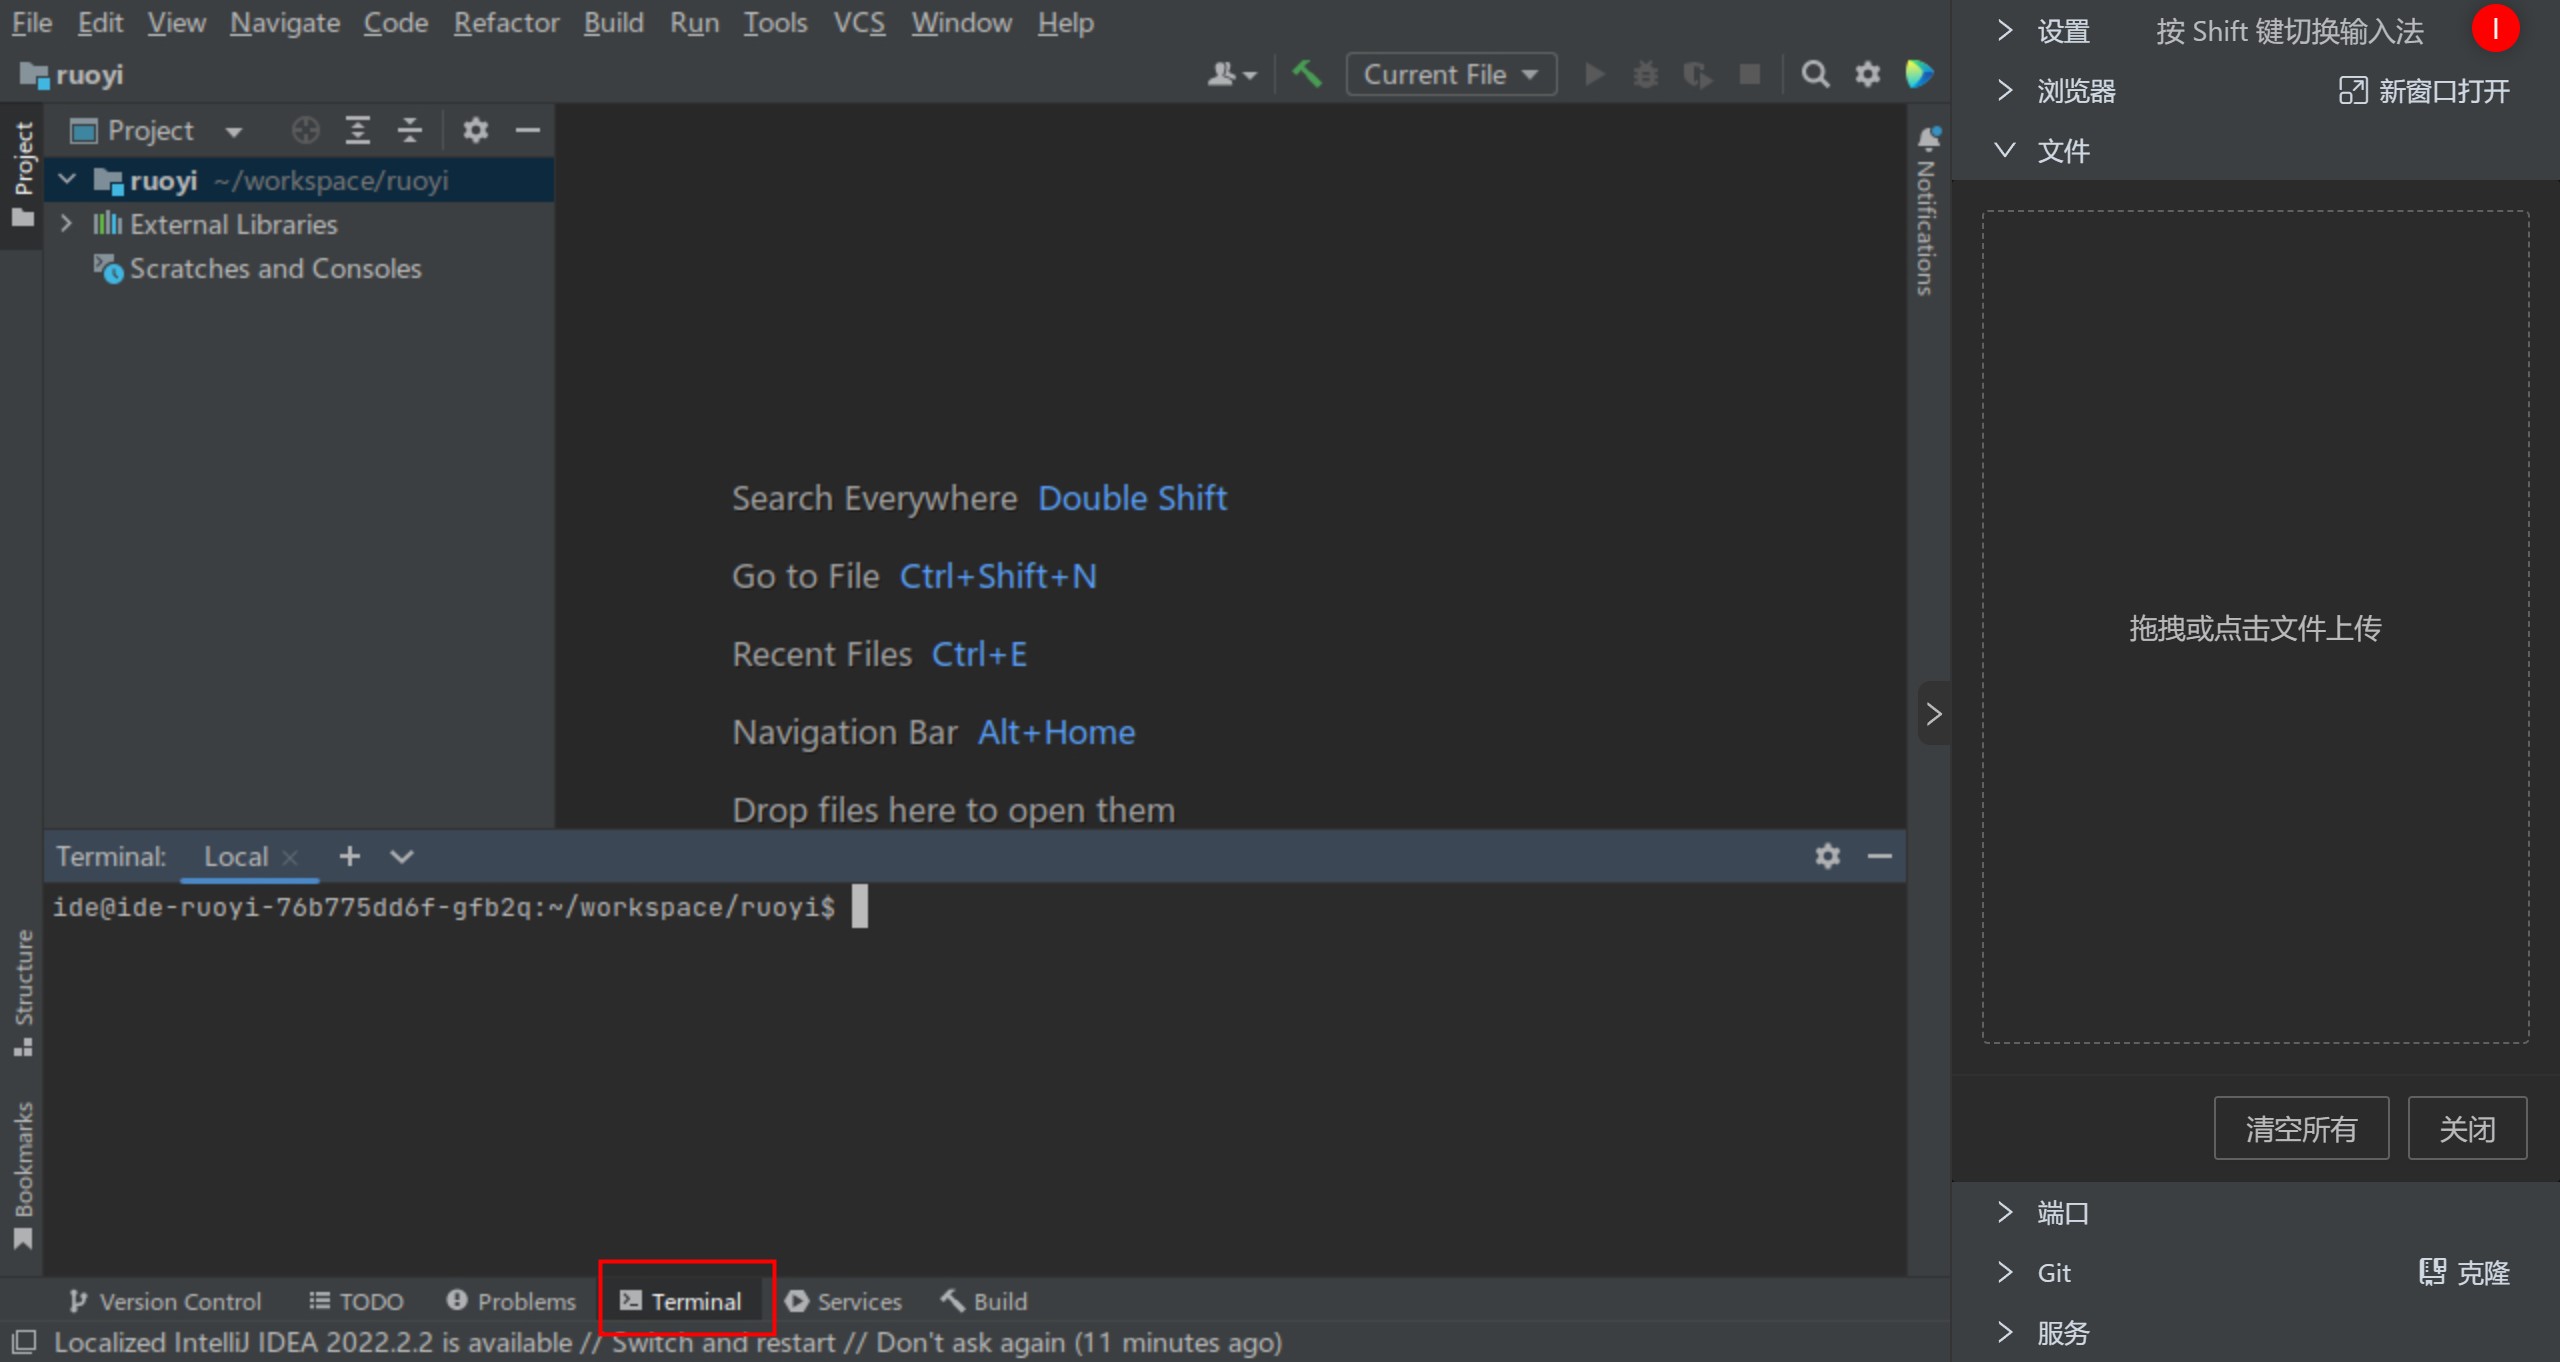Open Terminal settings gear icon
The width and height of the screenshot is (2560, 1362).
[x=1827, y=856]
